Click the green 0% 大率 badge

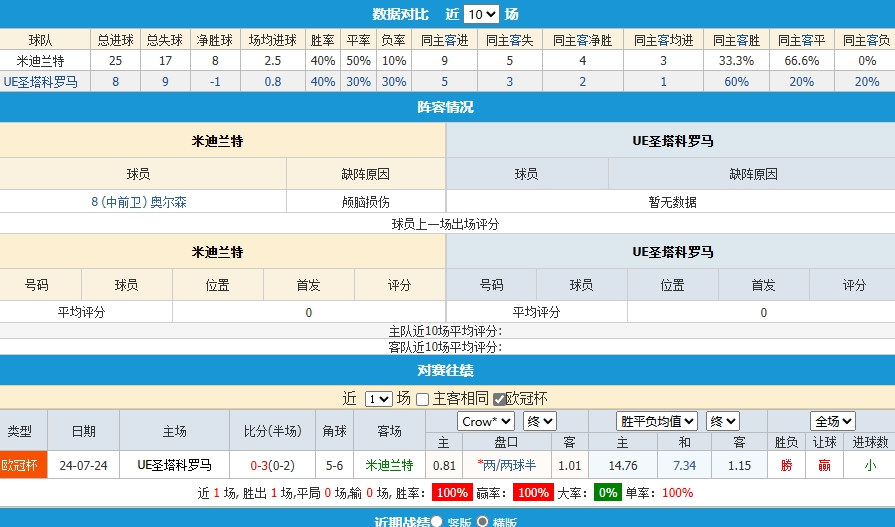(x=607, y=493)
